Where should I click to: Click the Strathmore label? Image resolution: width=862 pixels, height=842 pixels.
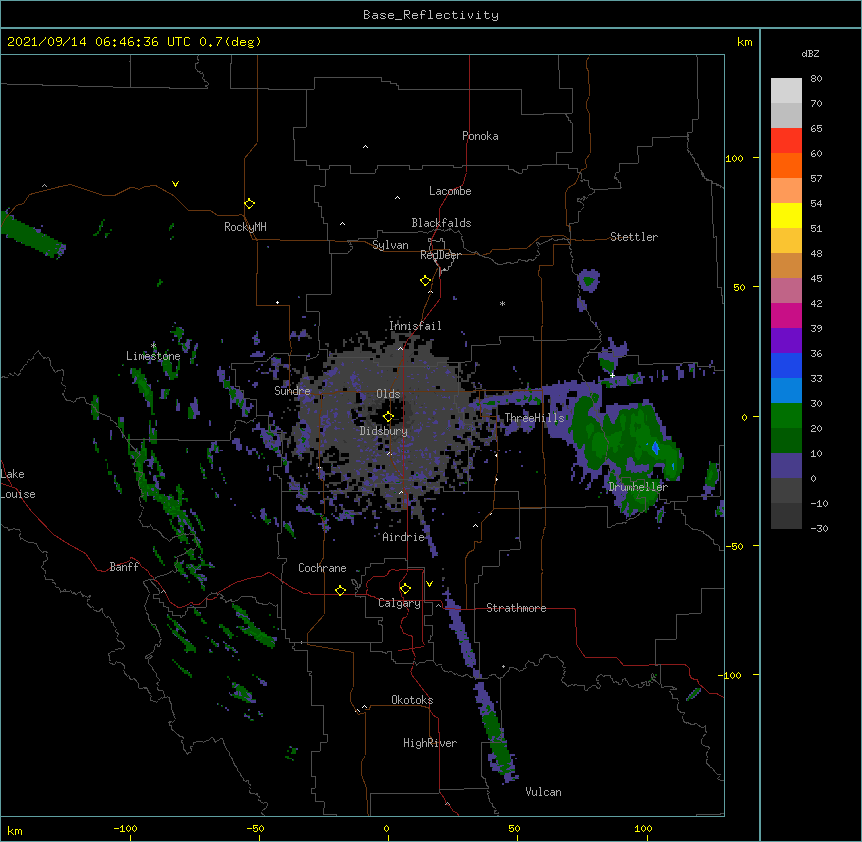[x=516, y=608]
